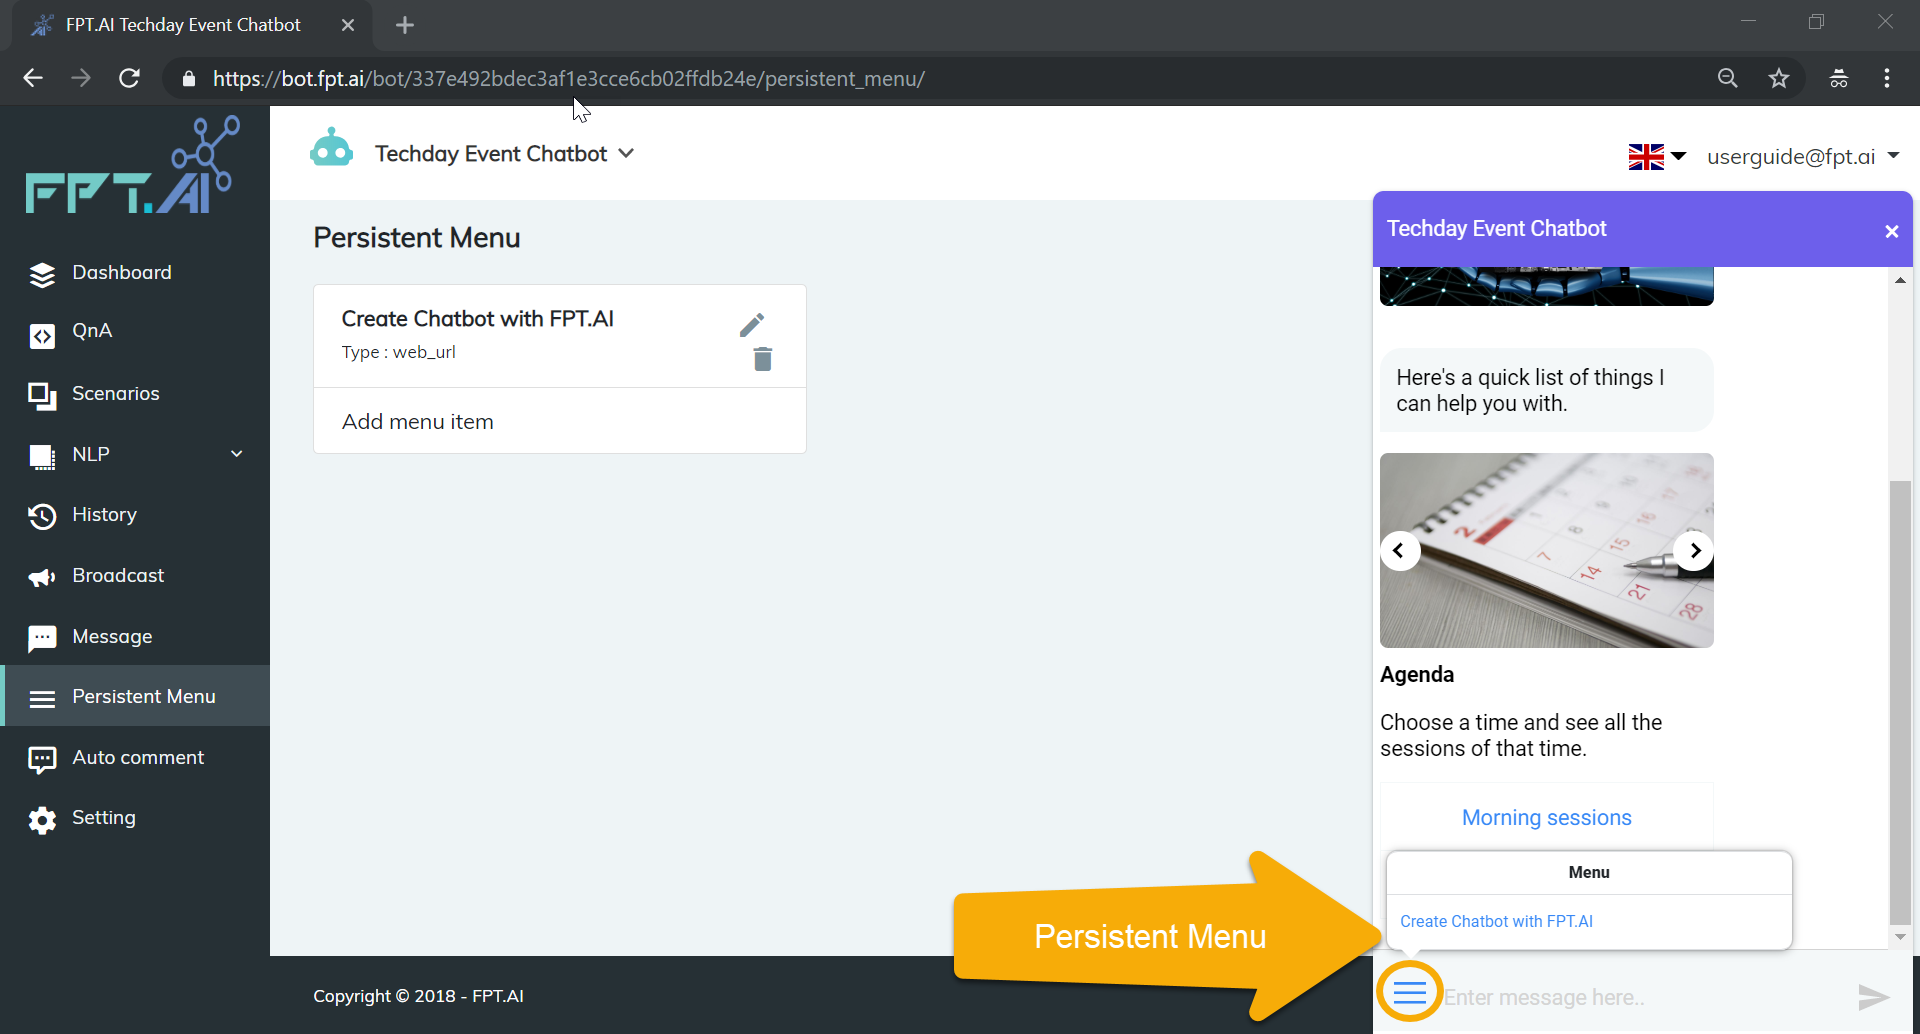The image size is (1920, 1034).
Task: Close the FPT.AI Techday Event Chatbot tab
Action: pyautogui.click(x=348, y=25)
